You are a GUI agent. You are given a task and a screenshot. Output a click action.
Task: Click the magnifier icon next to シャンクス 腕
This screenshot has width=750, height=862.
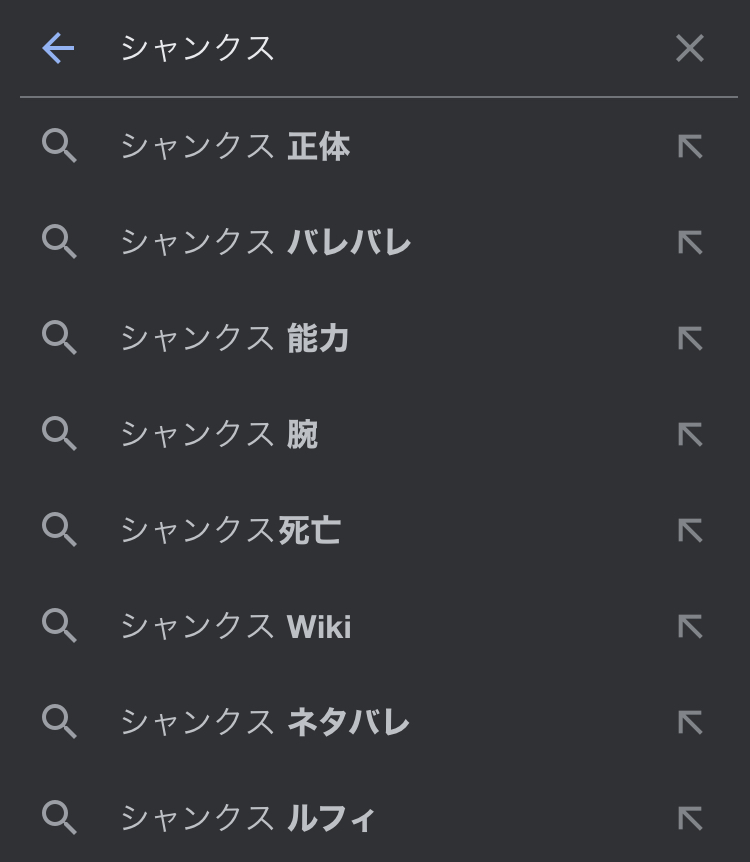(x=59, y=434)
